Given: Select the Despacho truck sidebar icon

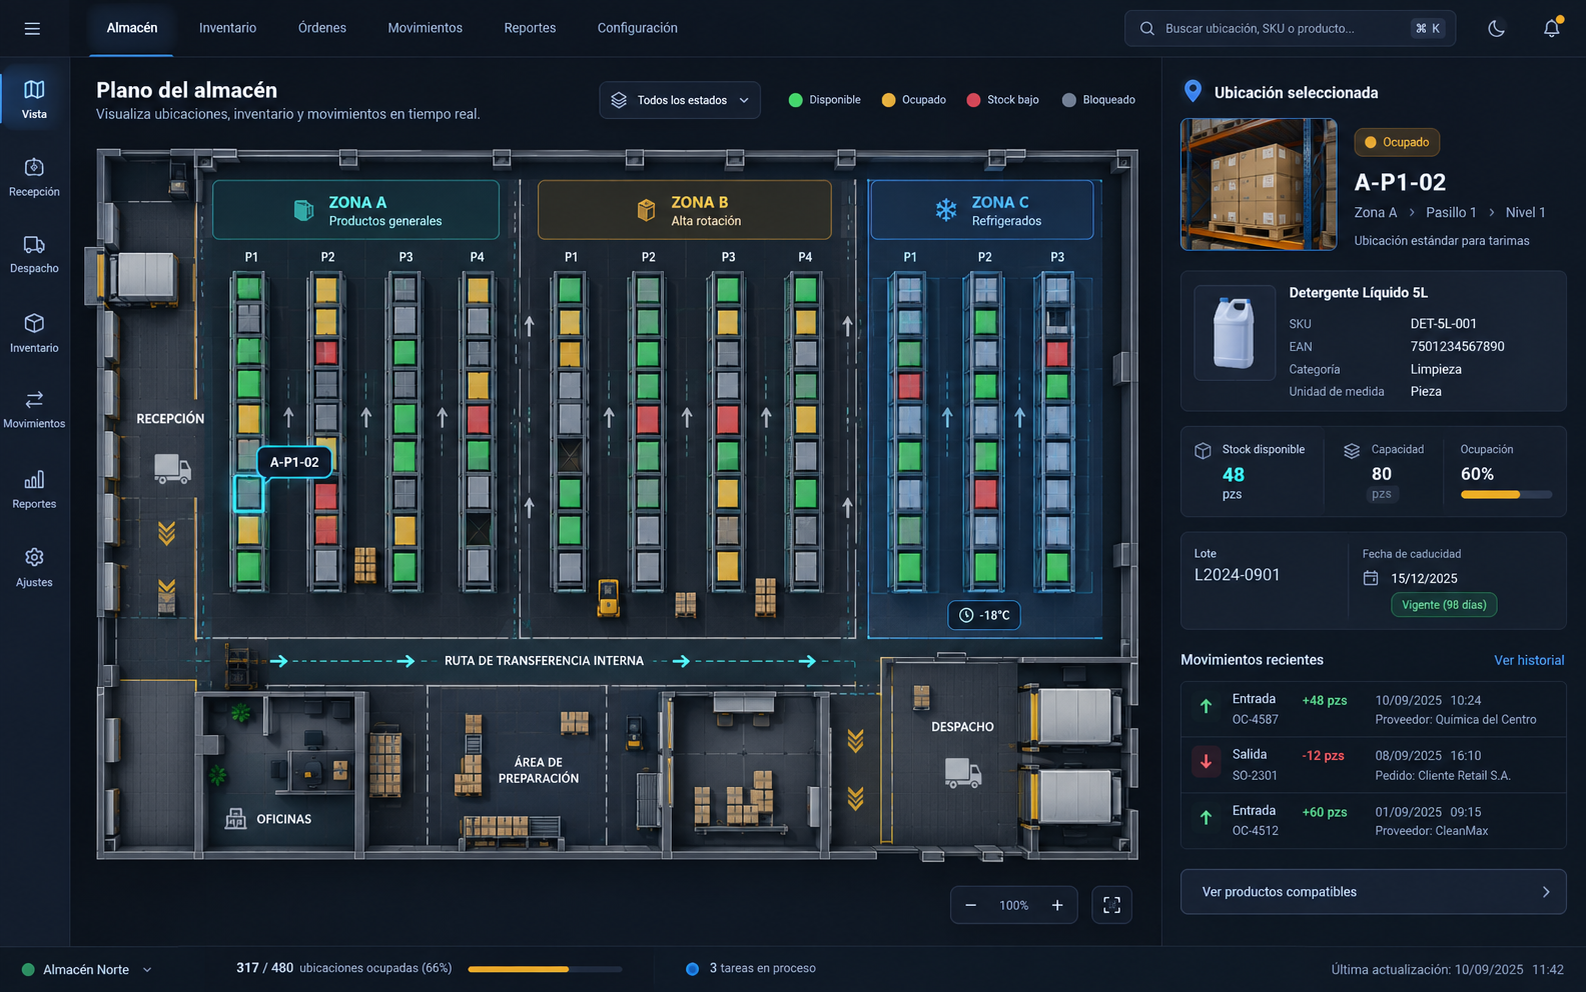Looking at the screenshot, I should click(x=34, y=245).
